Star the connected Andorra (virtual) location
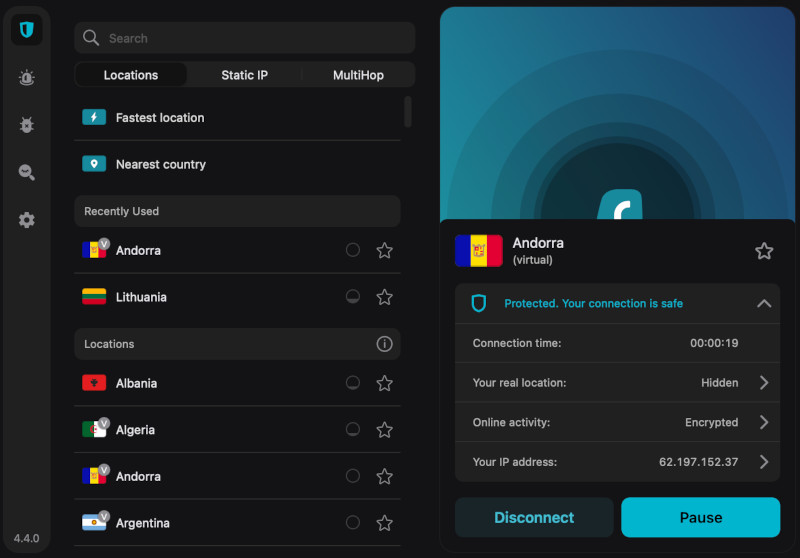 [764, 250]
